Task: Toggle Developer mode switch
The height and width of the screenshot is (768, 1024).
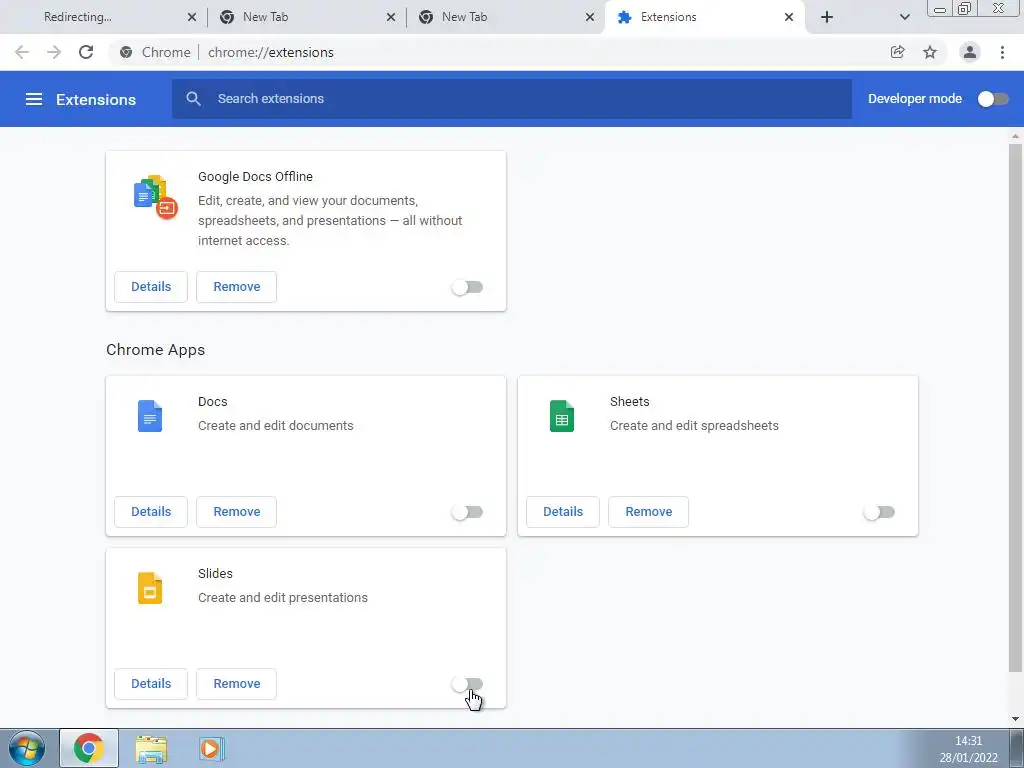Action: click(993, 99)
